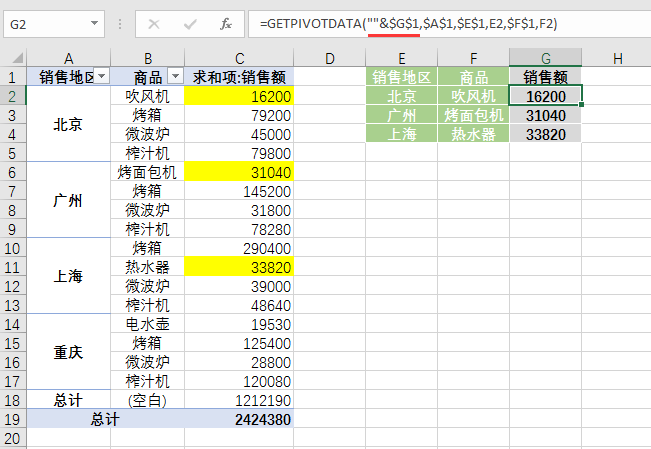
Task: Select the 北京 region cell in column A
Action: [x=69, y=124]
